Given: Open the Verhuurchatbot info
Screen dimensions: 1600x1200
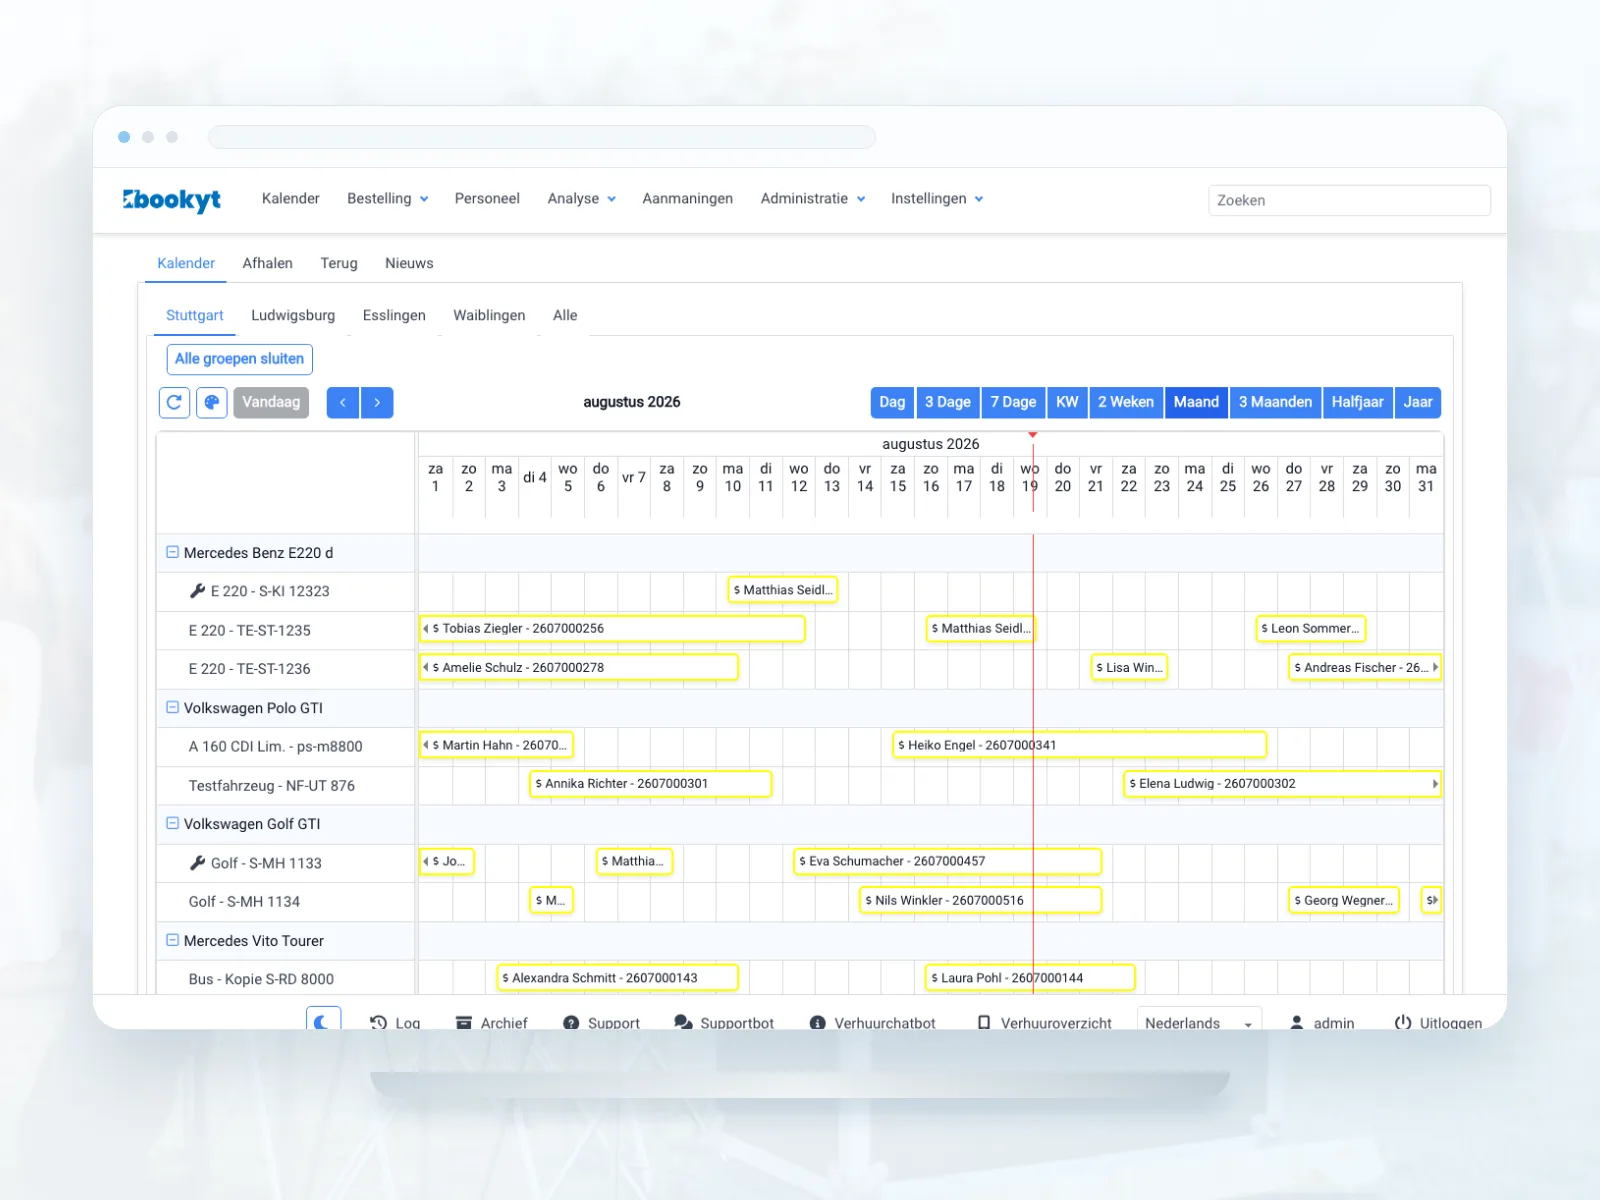Looking at the screenshot, I should coord(872,1022).
